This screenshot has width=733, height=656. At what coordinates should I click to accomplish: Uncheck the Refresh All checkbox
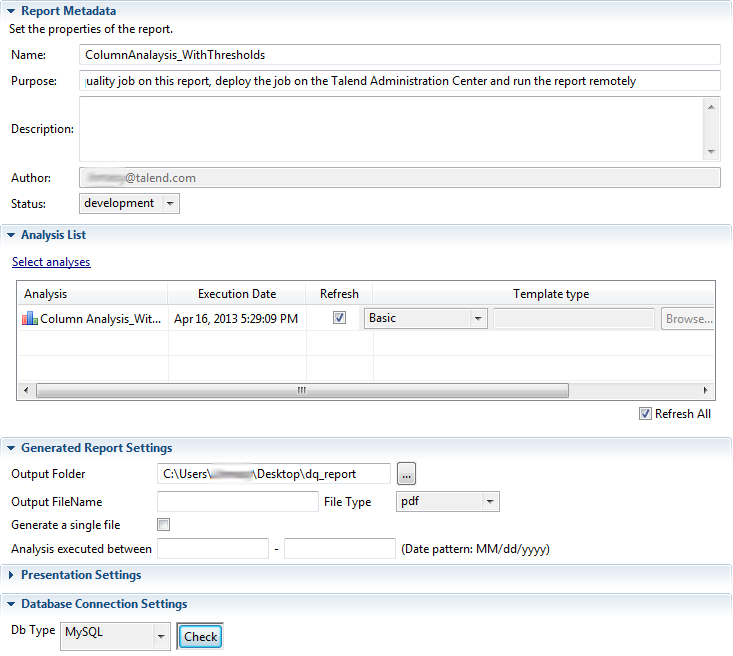[645, 414]
